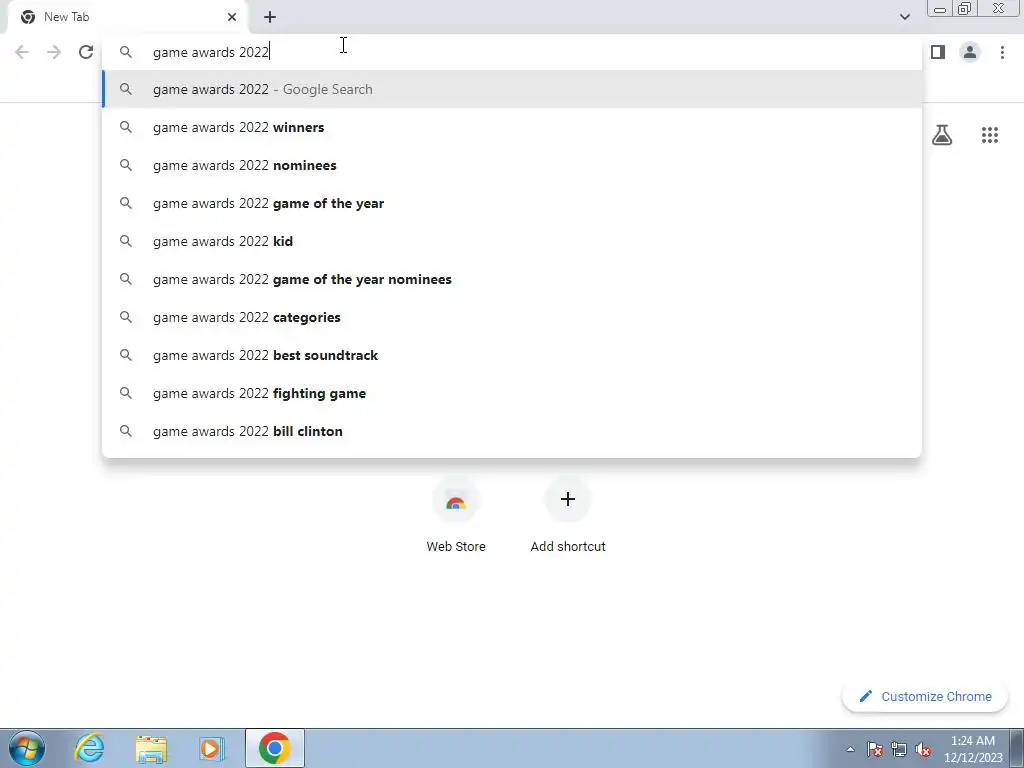This screenshot has height=768, width=1024.
Task: Open the clock showing 1:24 AM
Action: click(x=972, y=749)
